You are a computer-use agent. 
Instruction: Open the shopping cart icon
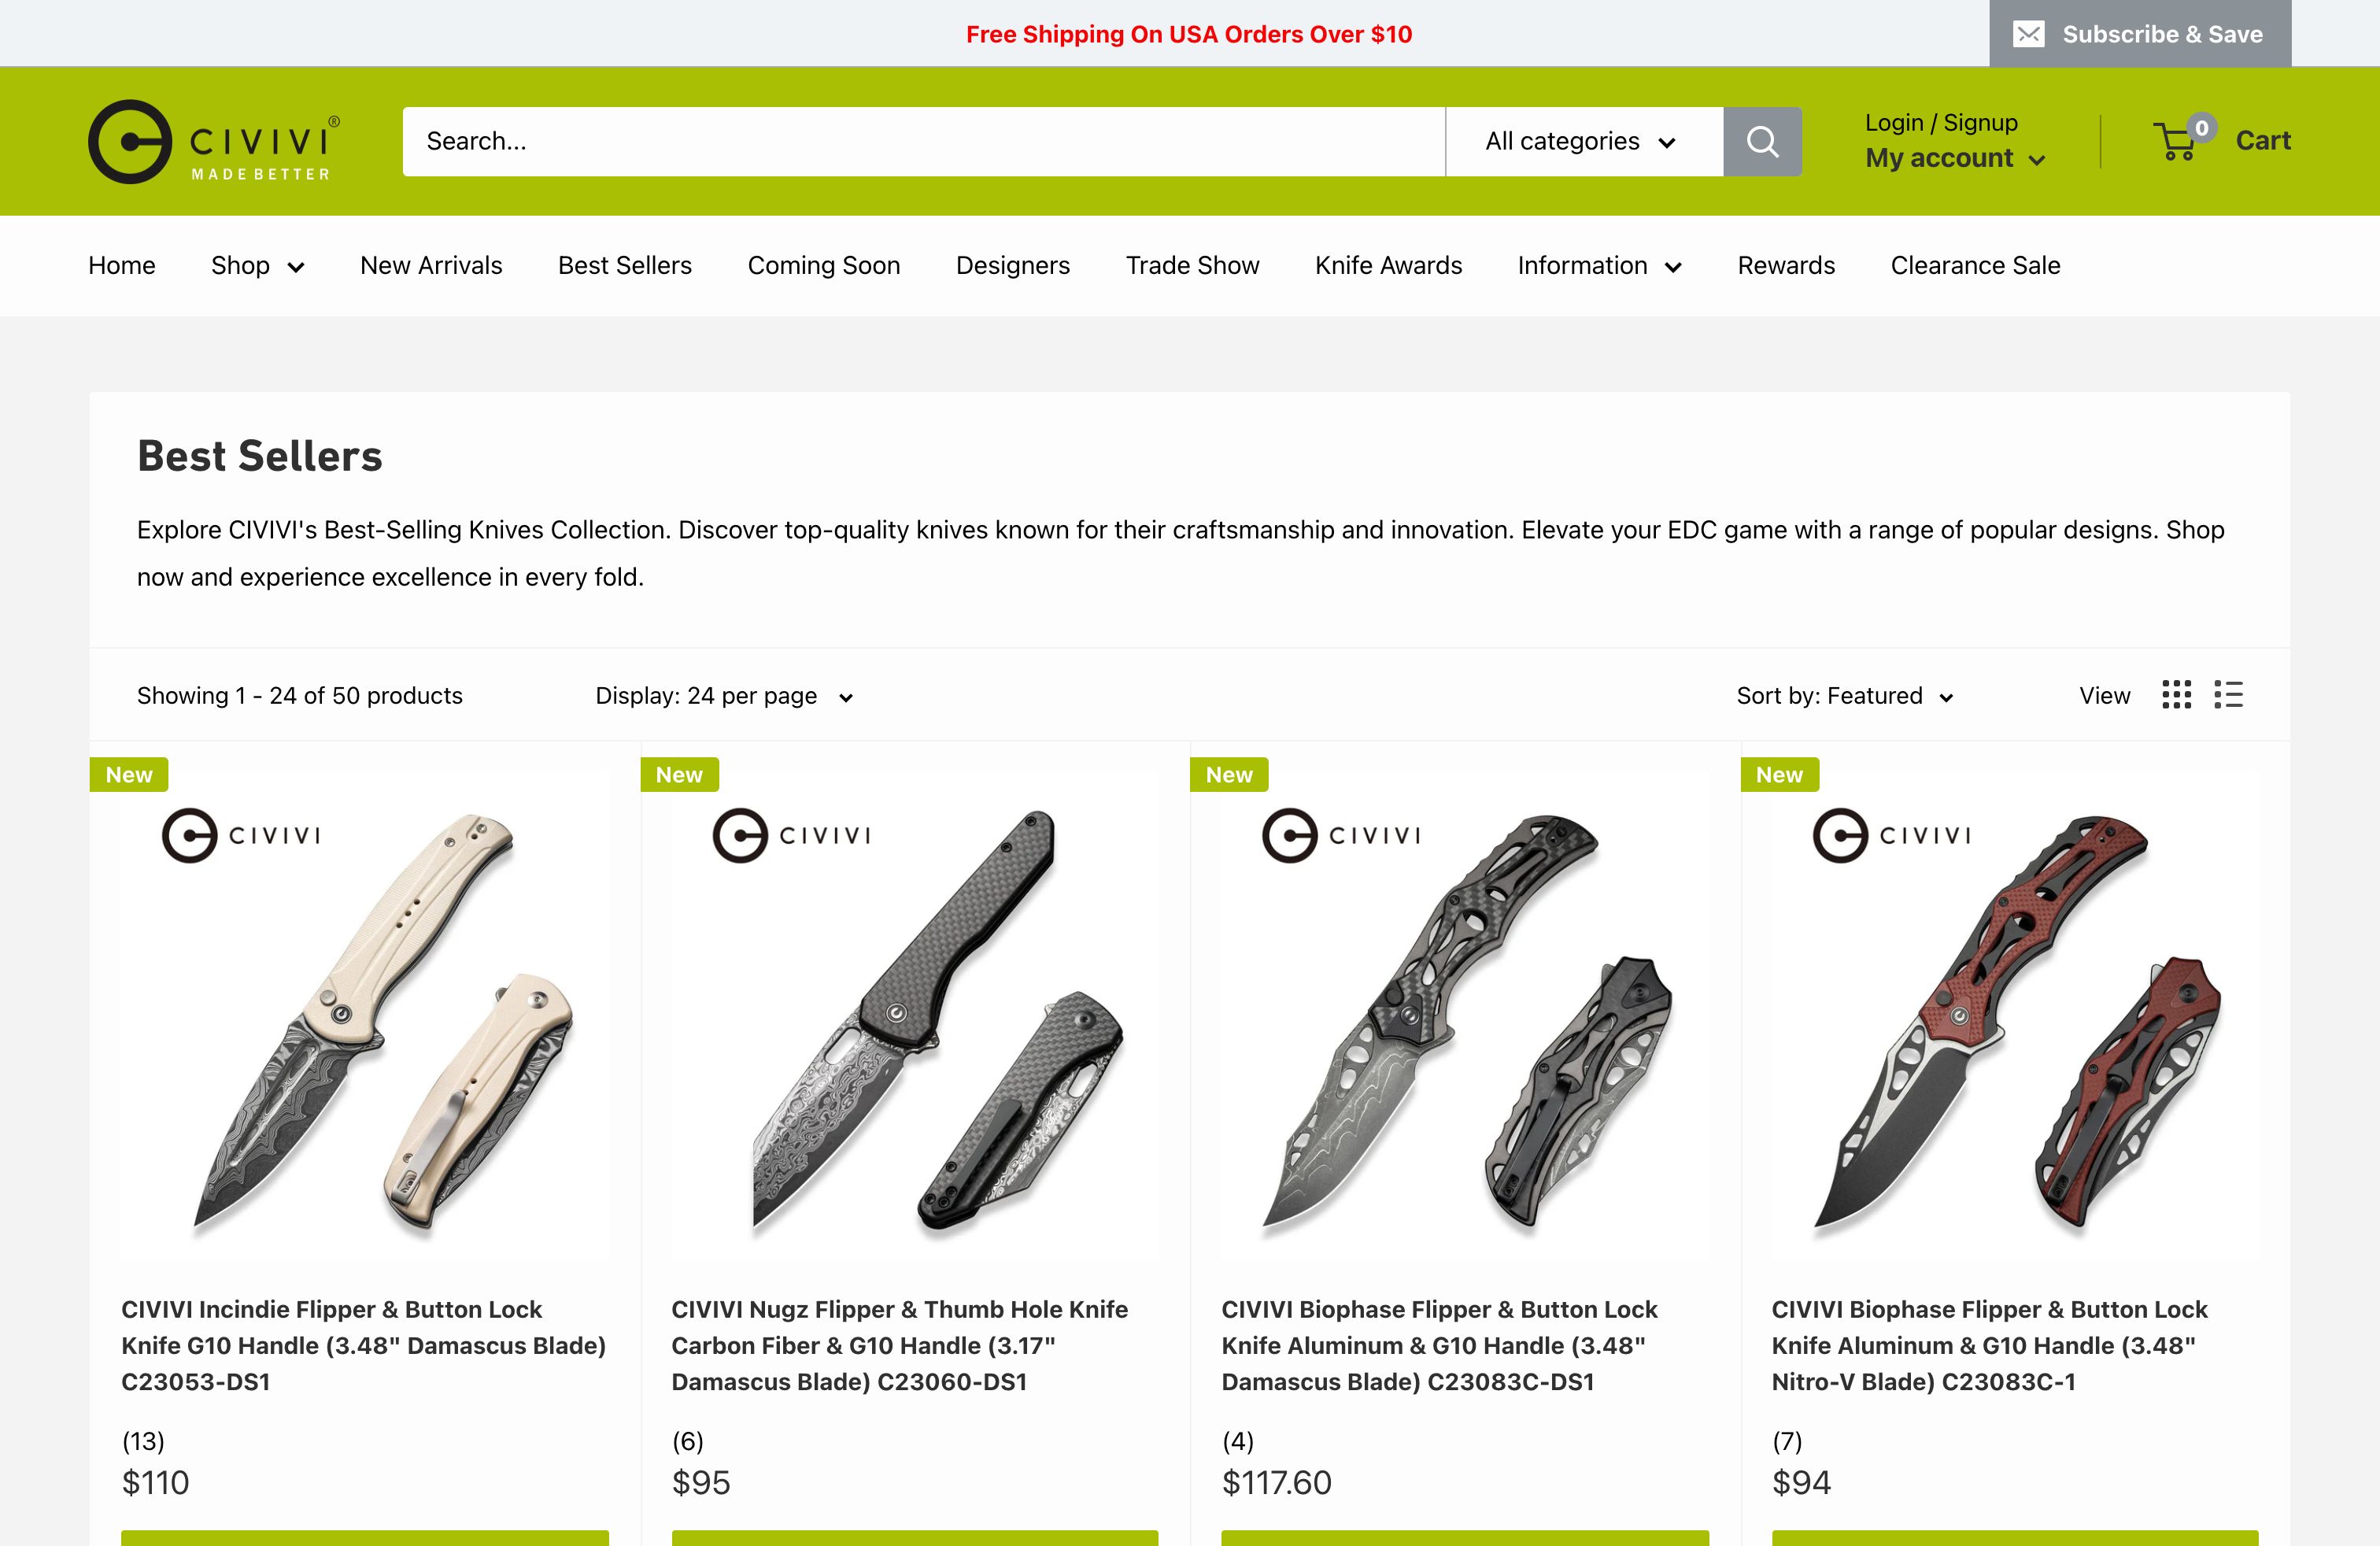tap(2176, 141)
